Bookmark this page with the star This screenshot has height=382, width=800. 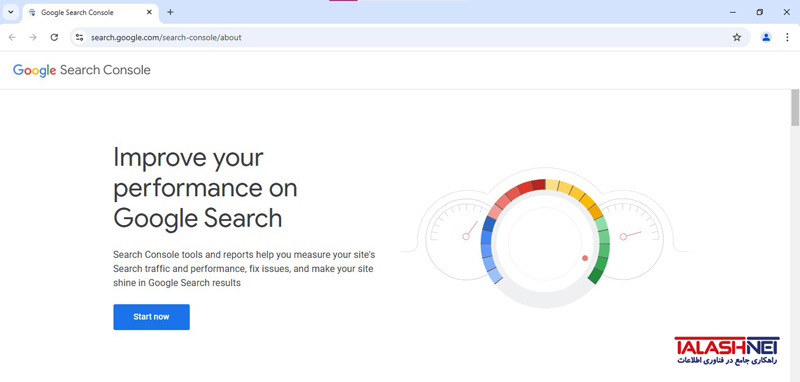tap(737, 37)
